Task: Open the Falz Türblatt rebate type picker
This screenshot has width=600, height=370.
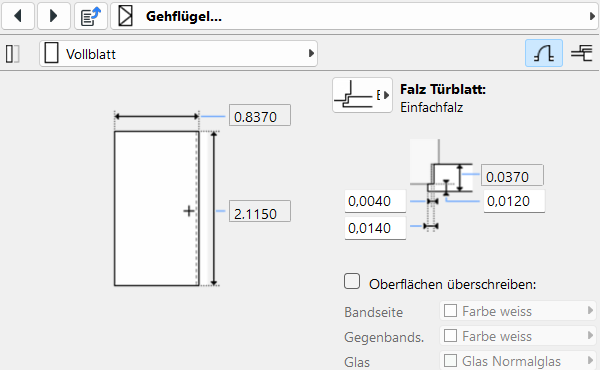Action: pyautogui.click(x=362, y=95)
